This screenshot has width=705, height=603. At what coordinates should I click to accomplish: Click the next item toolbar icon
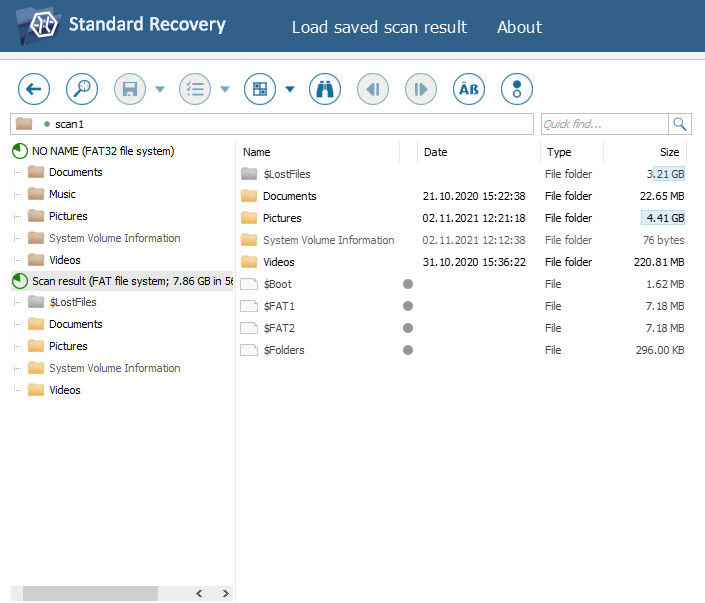(x=421, y=89)
